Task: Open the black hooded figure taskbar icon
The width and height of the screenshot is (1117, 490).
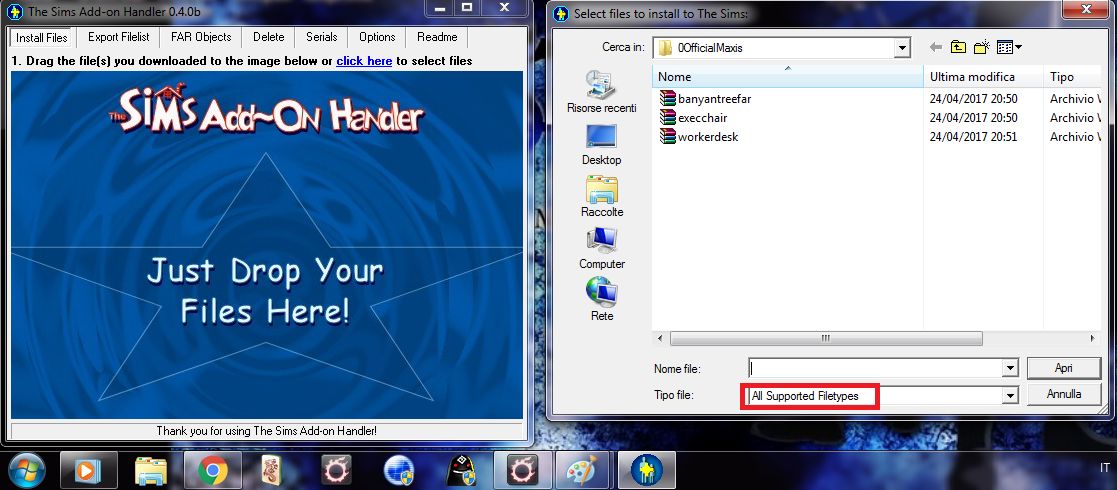Action: point(460,471)
